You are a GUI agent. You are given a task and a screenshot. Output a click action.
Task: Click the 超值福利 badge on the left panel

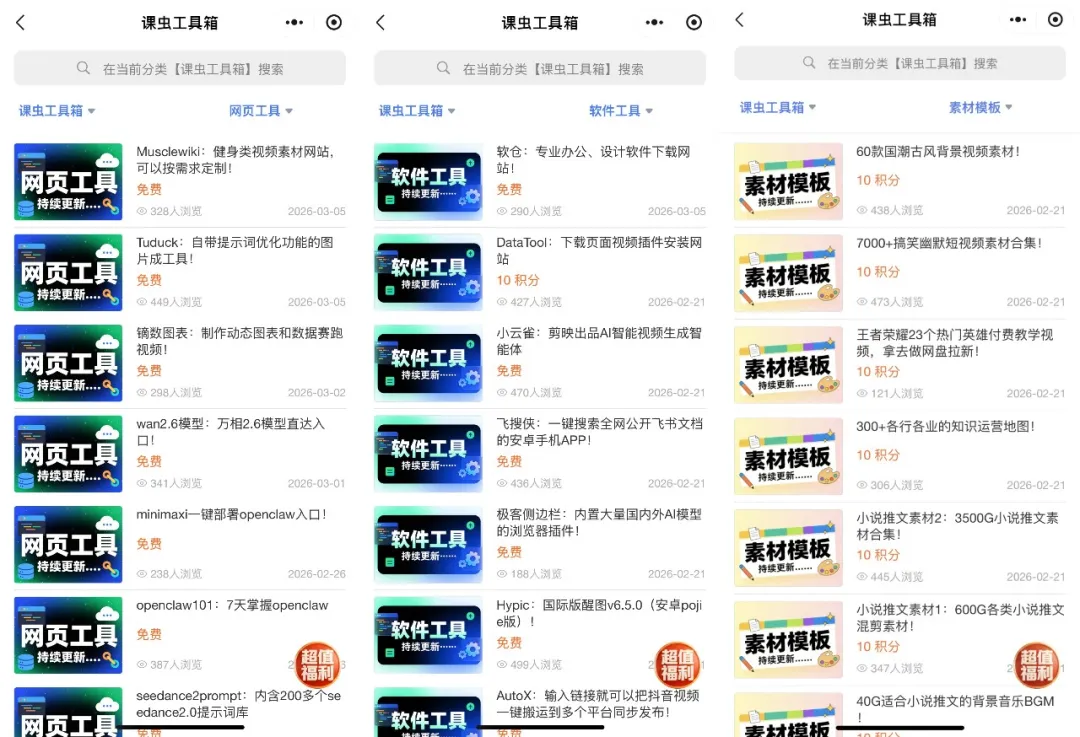317,663
